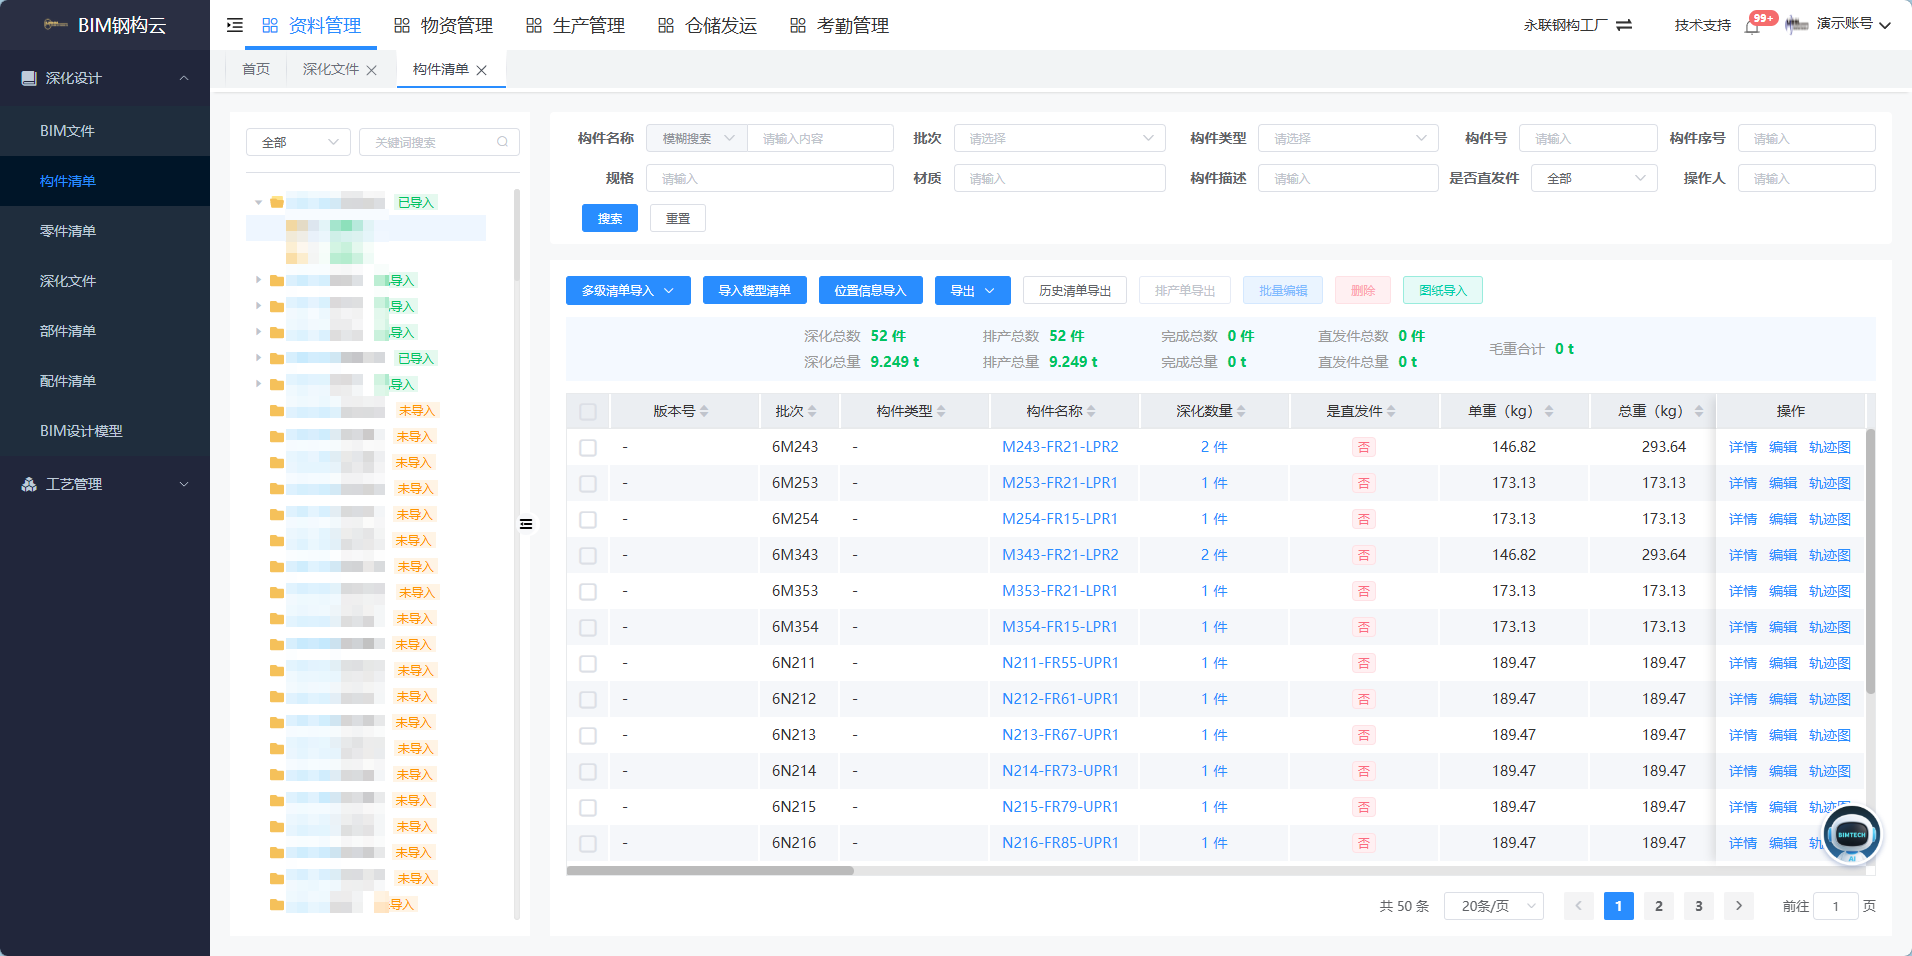This screenshot has width=1912, height=956.
Task: Switch to the 物资管理 top menu
Action: click(443, 25)
